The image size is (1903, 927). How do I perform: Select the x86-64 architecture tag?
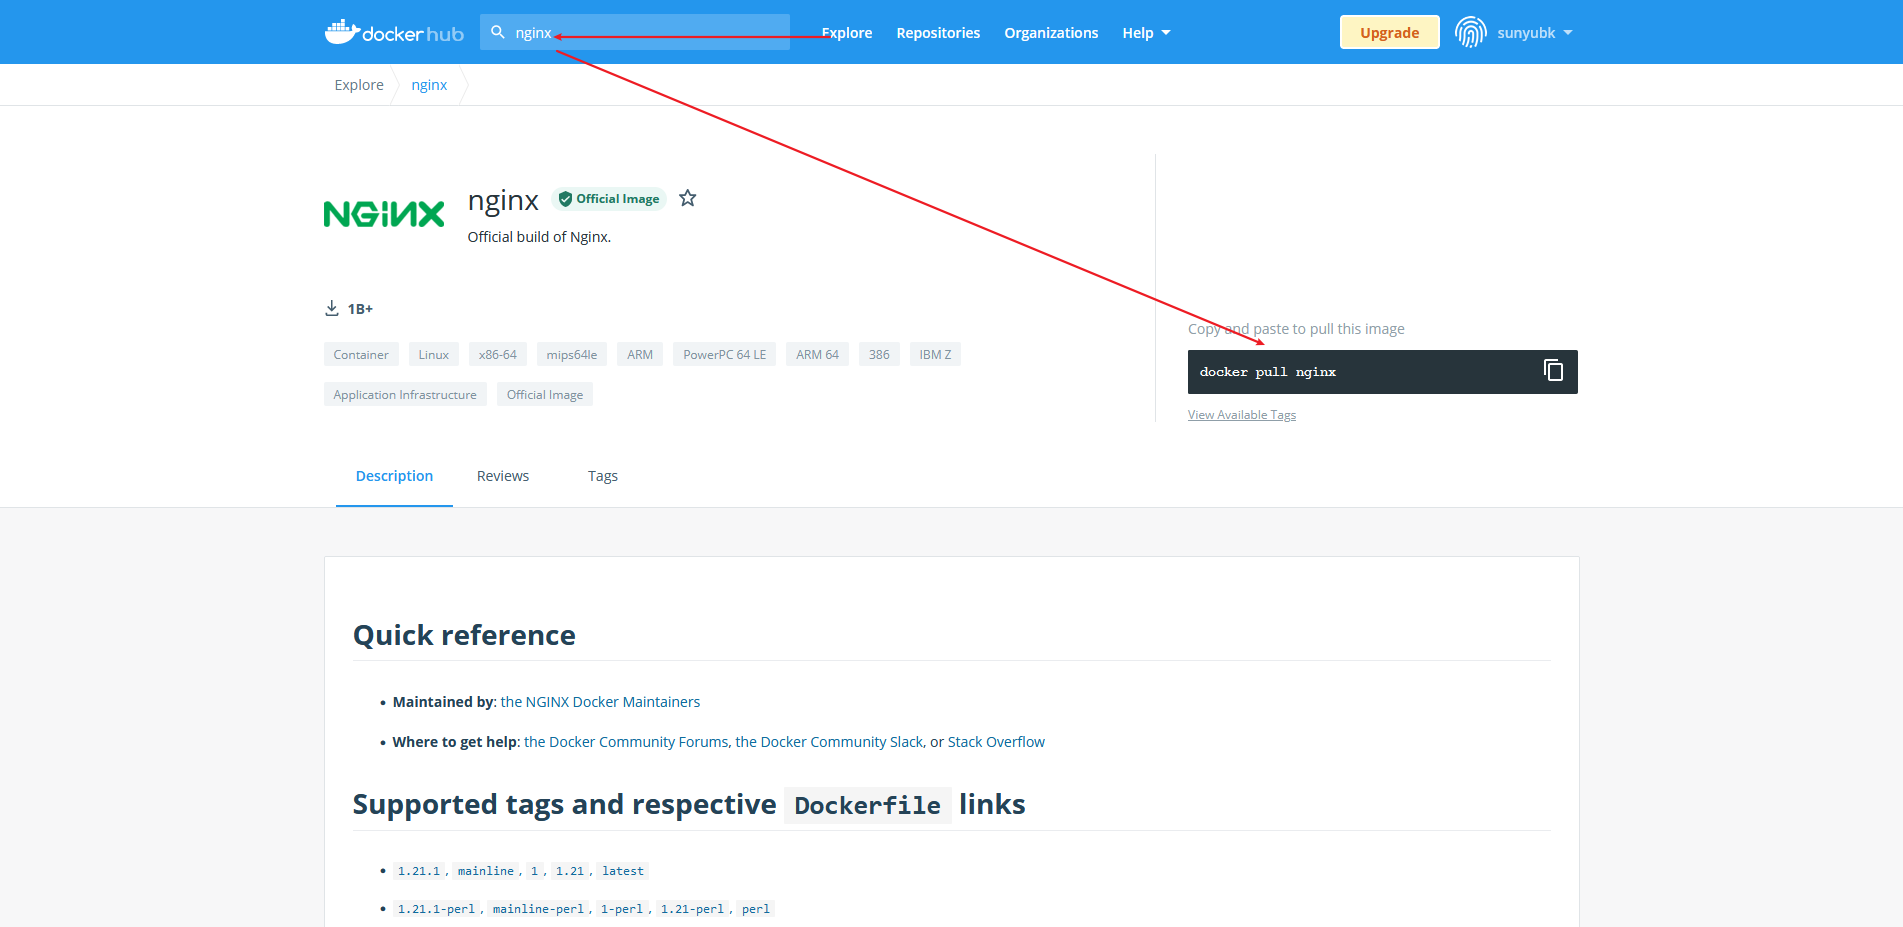coord(497,354)
